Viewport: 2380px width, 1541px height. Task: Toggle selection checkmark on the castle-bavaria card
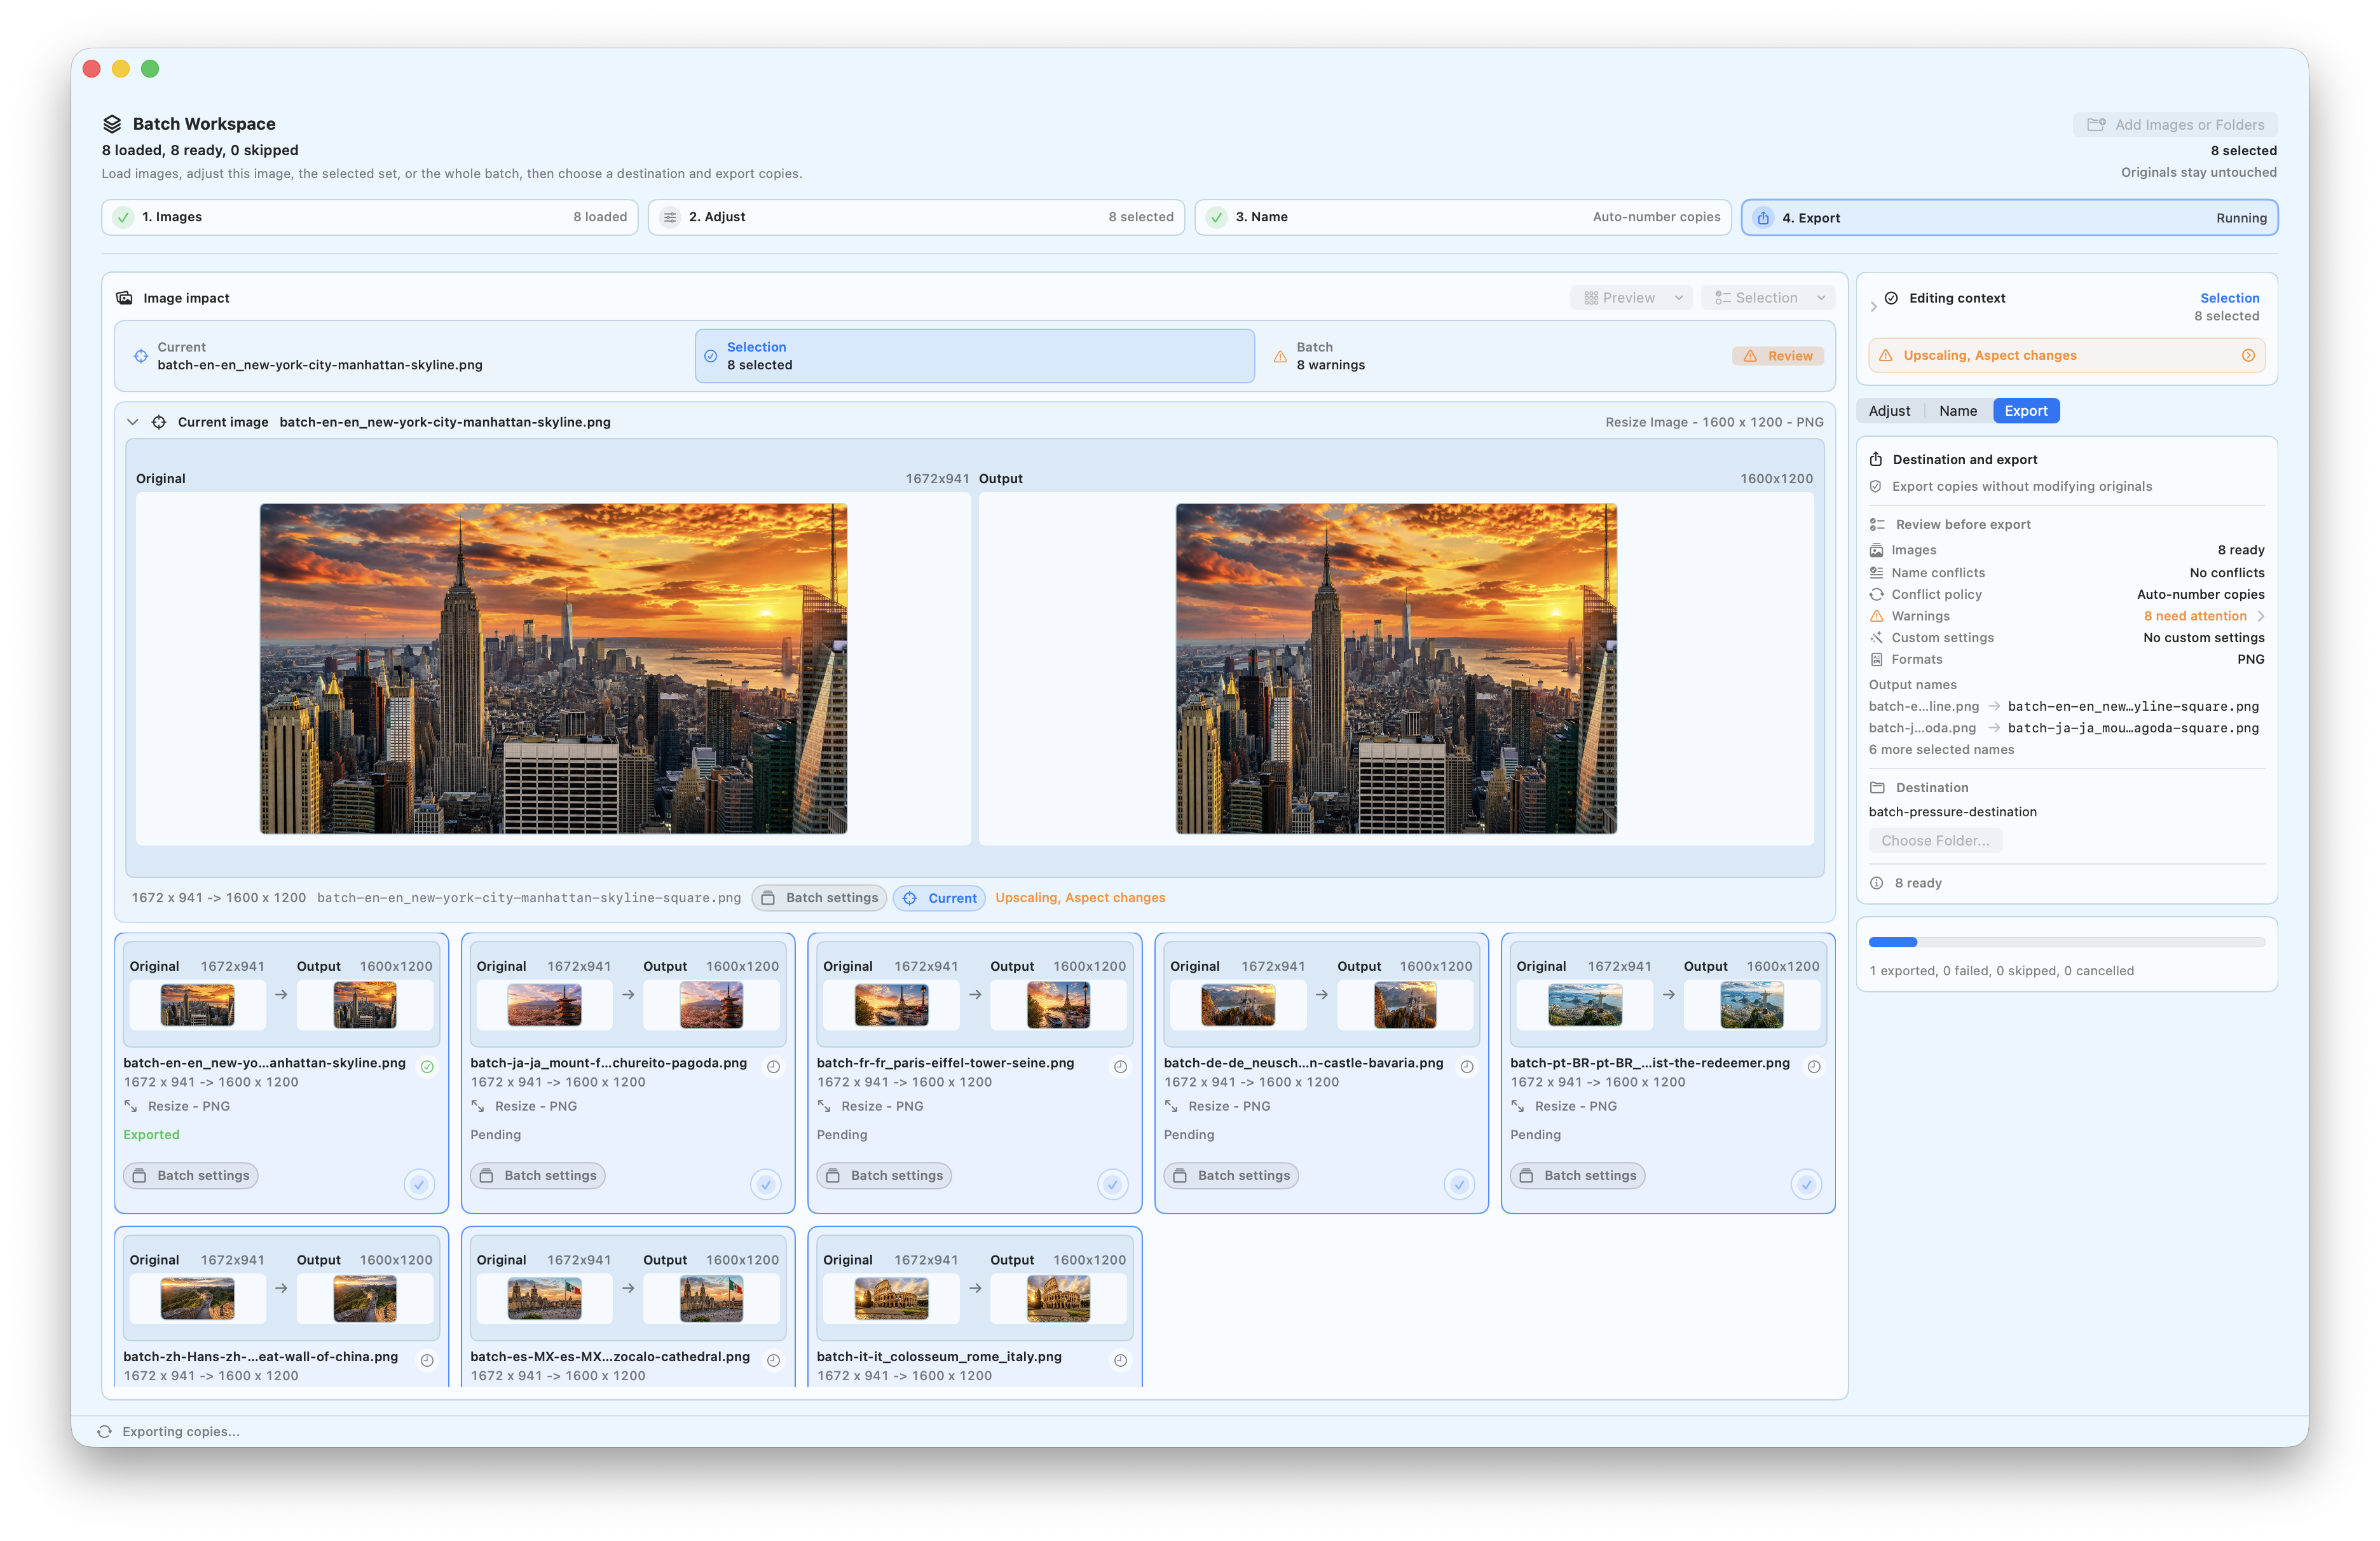[x=1459, y=1184]
